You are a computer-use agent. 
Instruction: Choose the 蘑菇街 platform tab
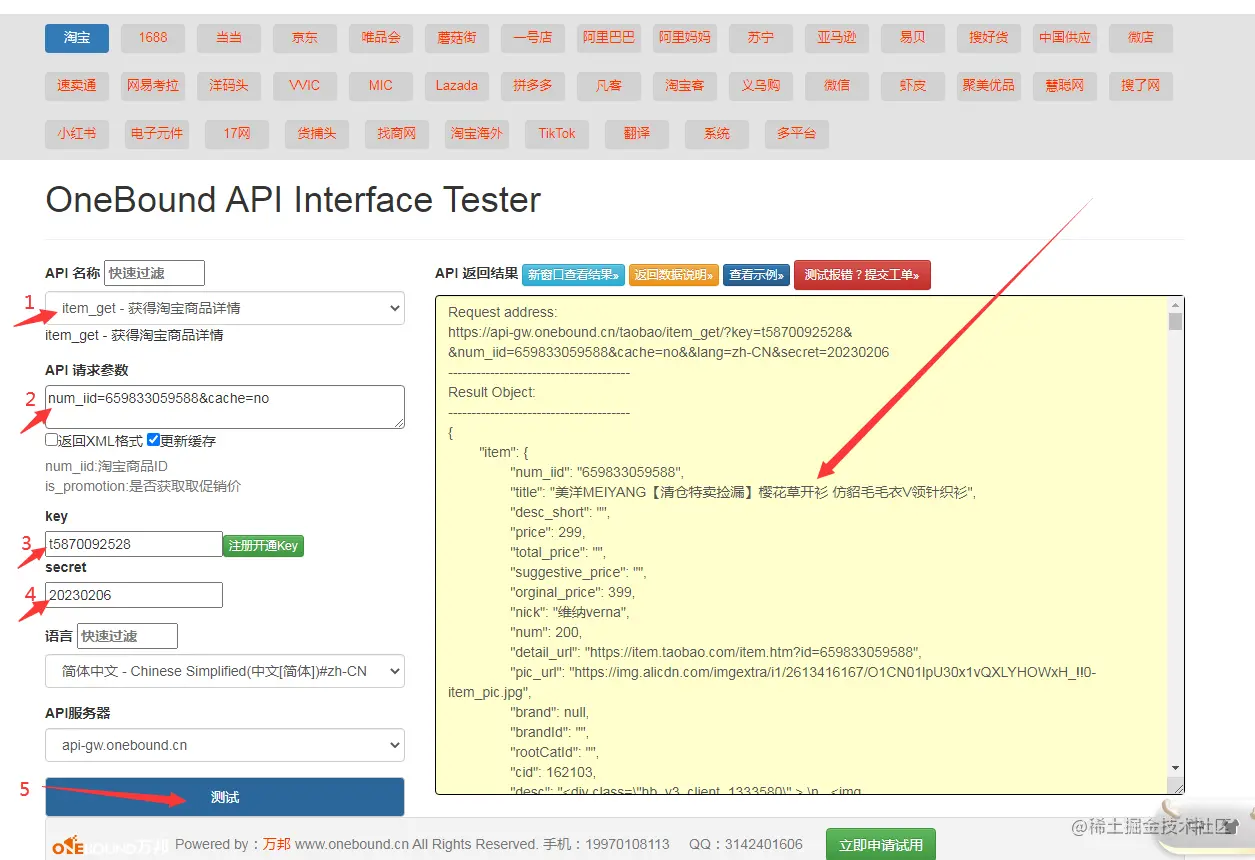click(457, 38)
